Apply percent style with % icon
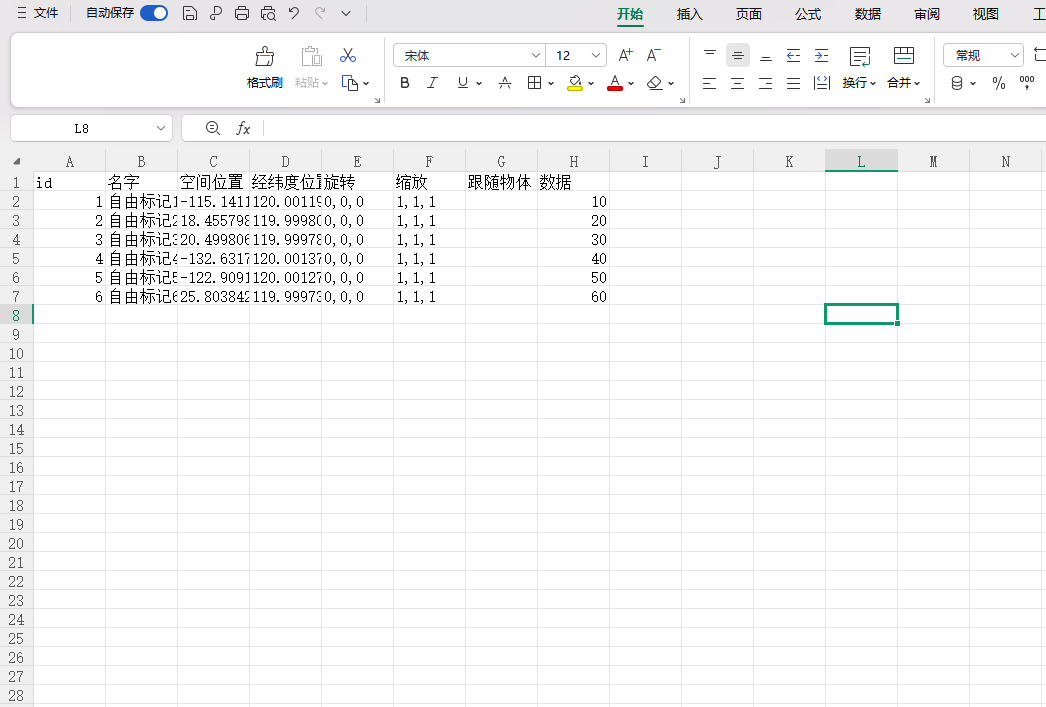The image size is (1046, 707). 998,84
